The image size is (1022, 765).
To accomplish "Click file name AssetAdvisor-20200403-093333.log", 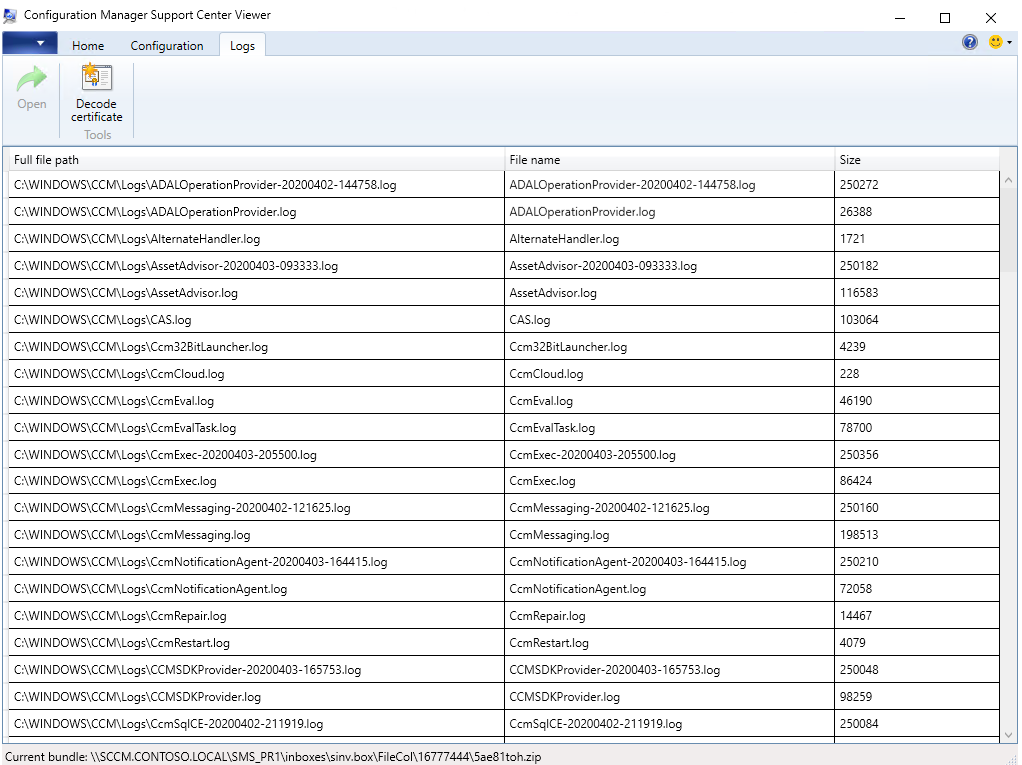I will tap(604, 266).
